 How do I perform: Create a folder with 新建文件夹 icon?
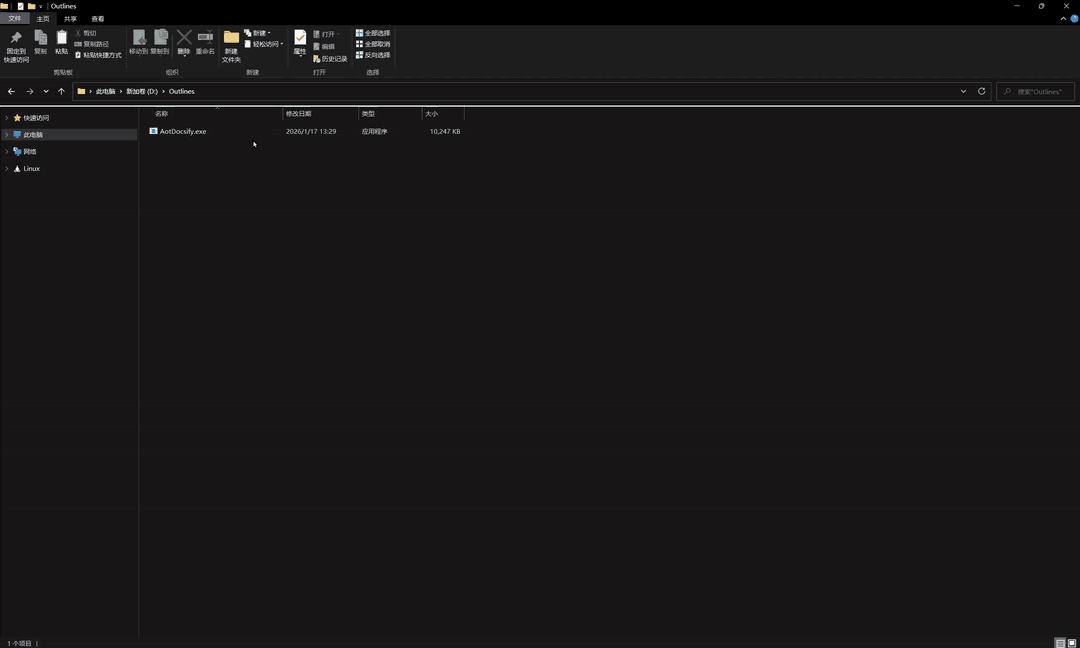[x=231, y=39]
